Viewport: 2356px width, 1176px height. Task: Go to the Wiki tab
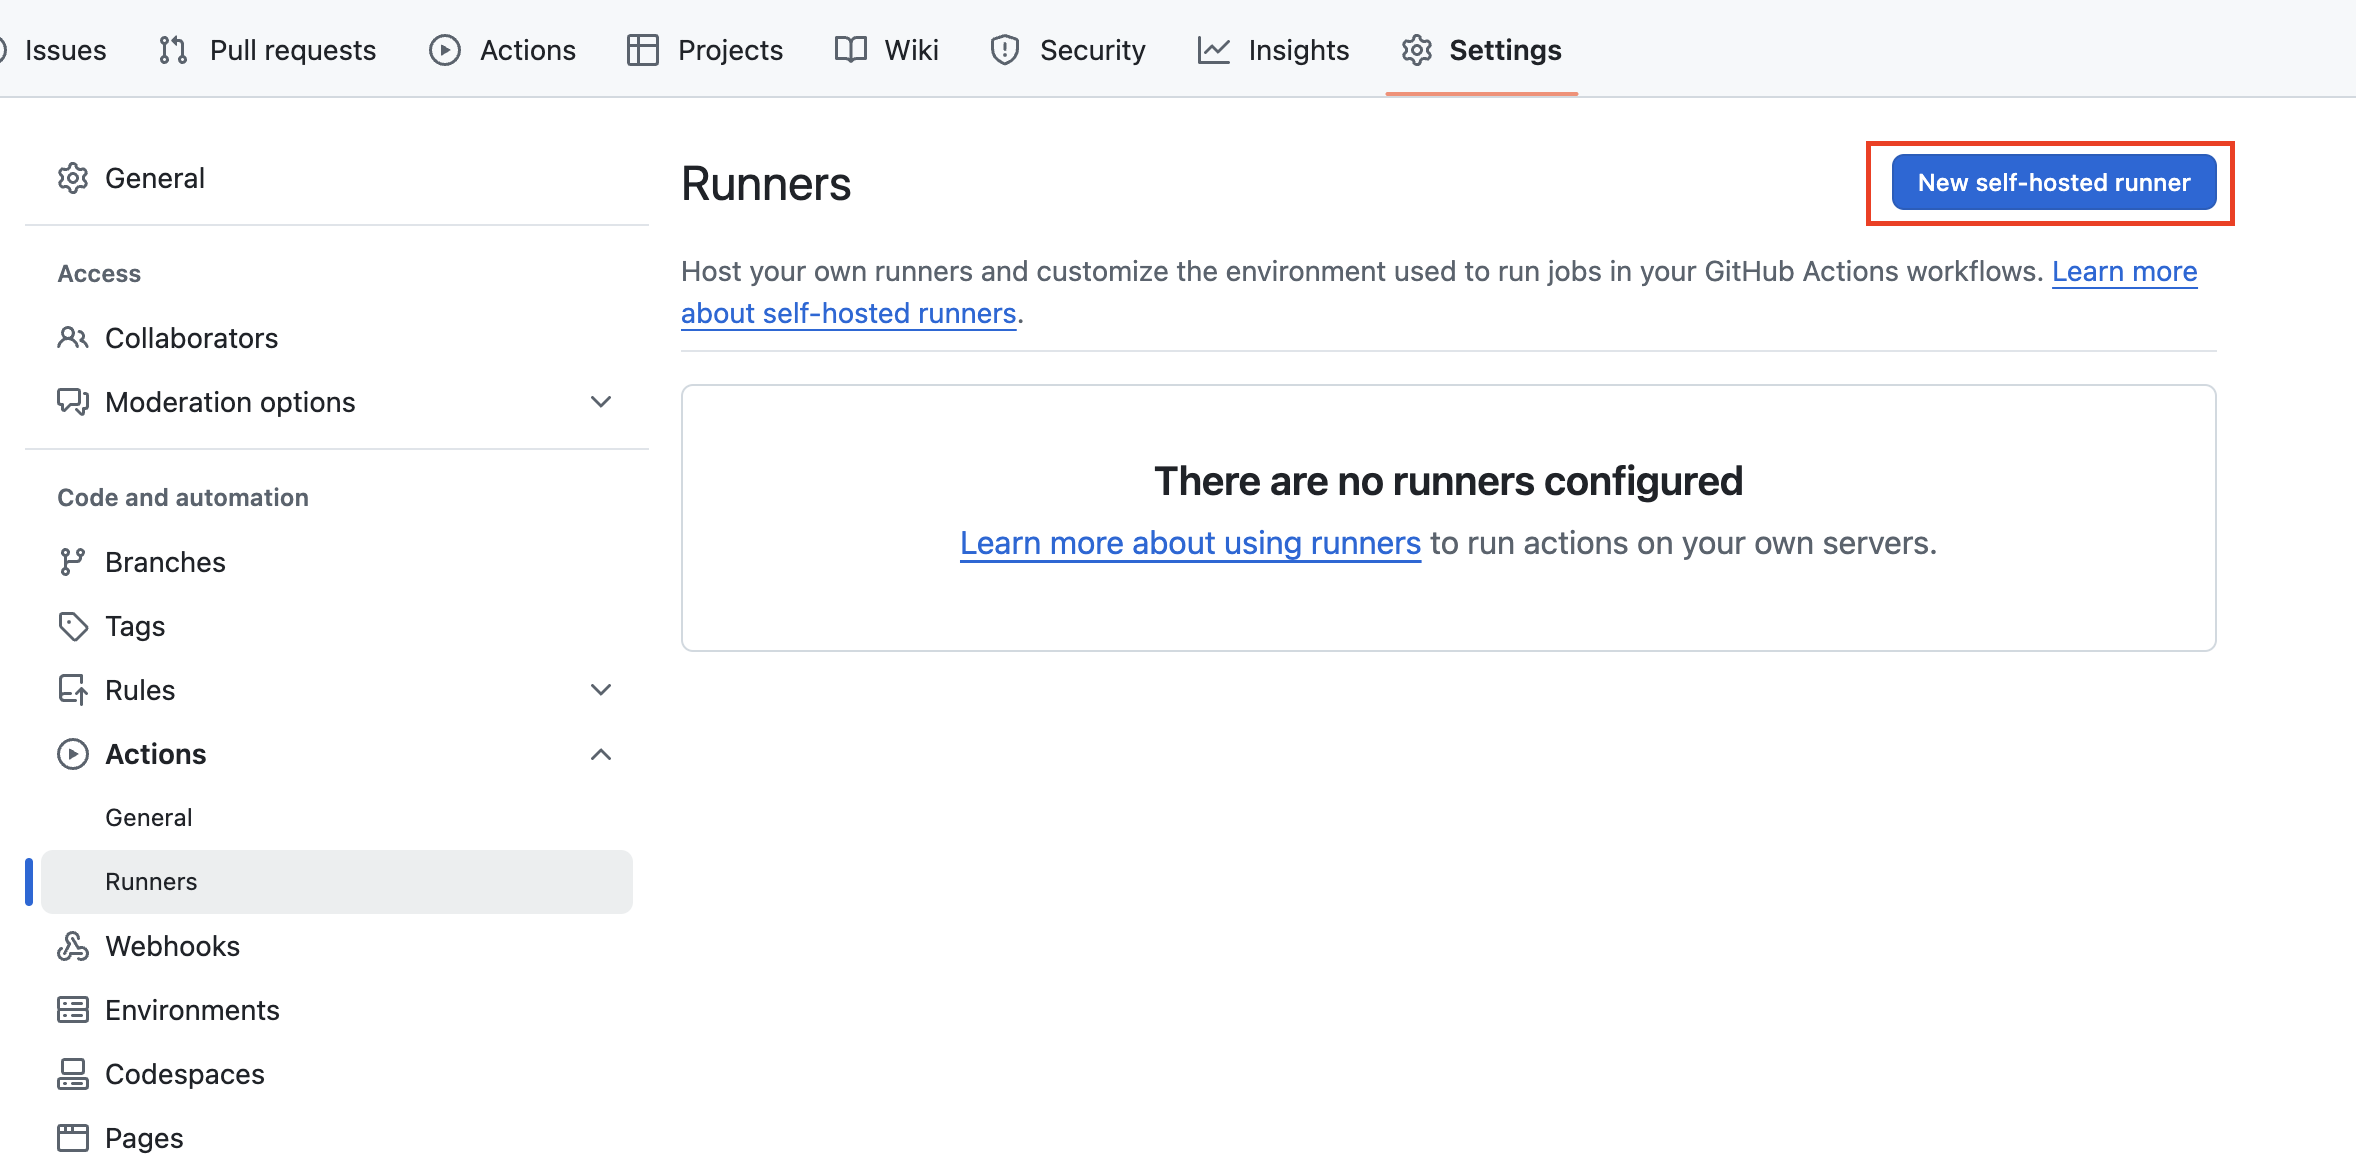(887, 50)
